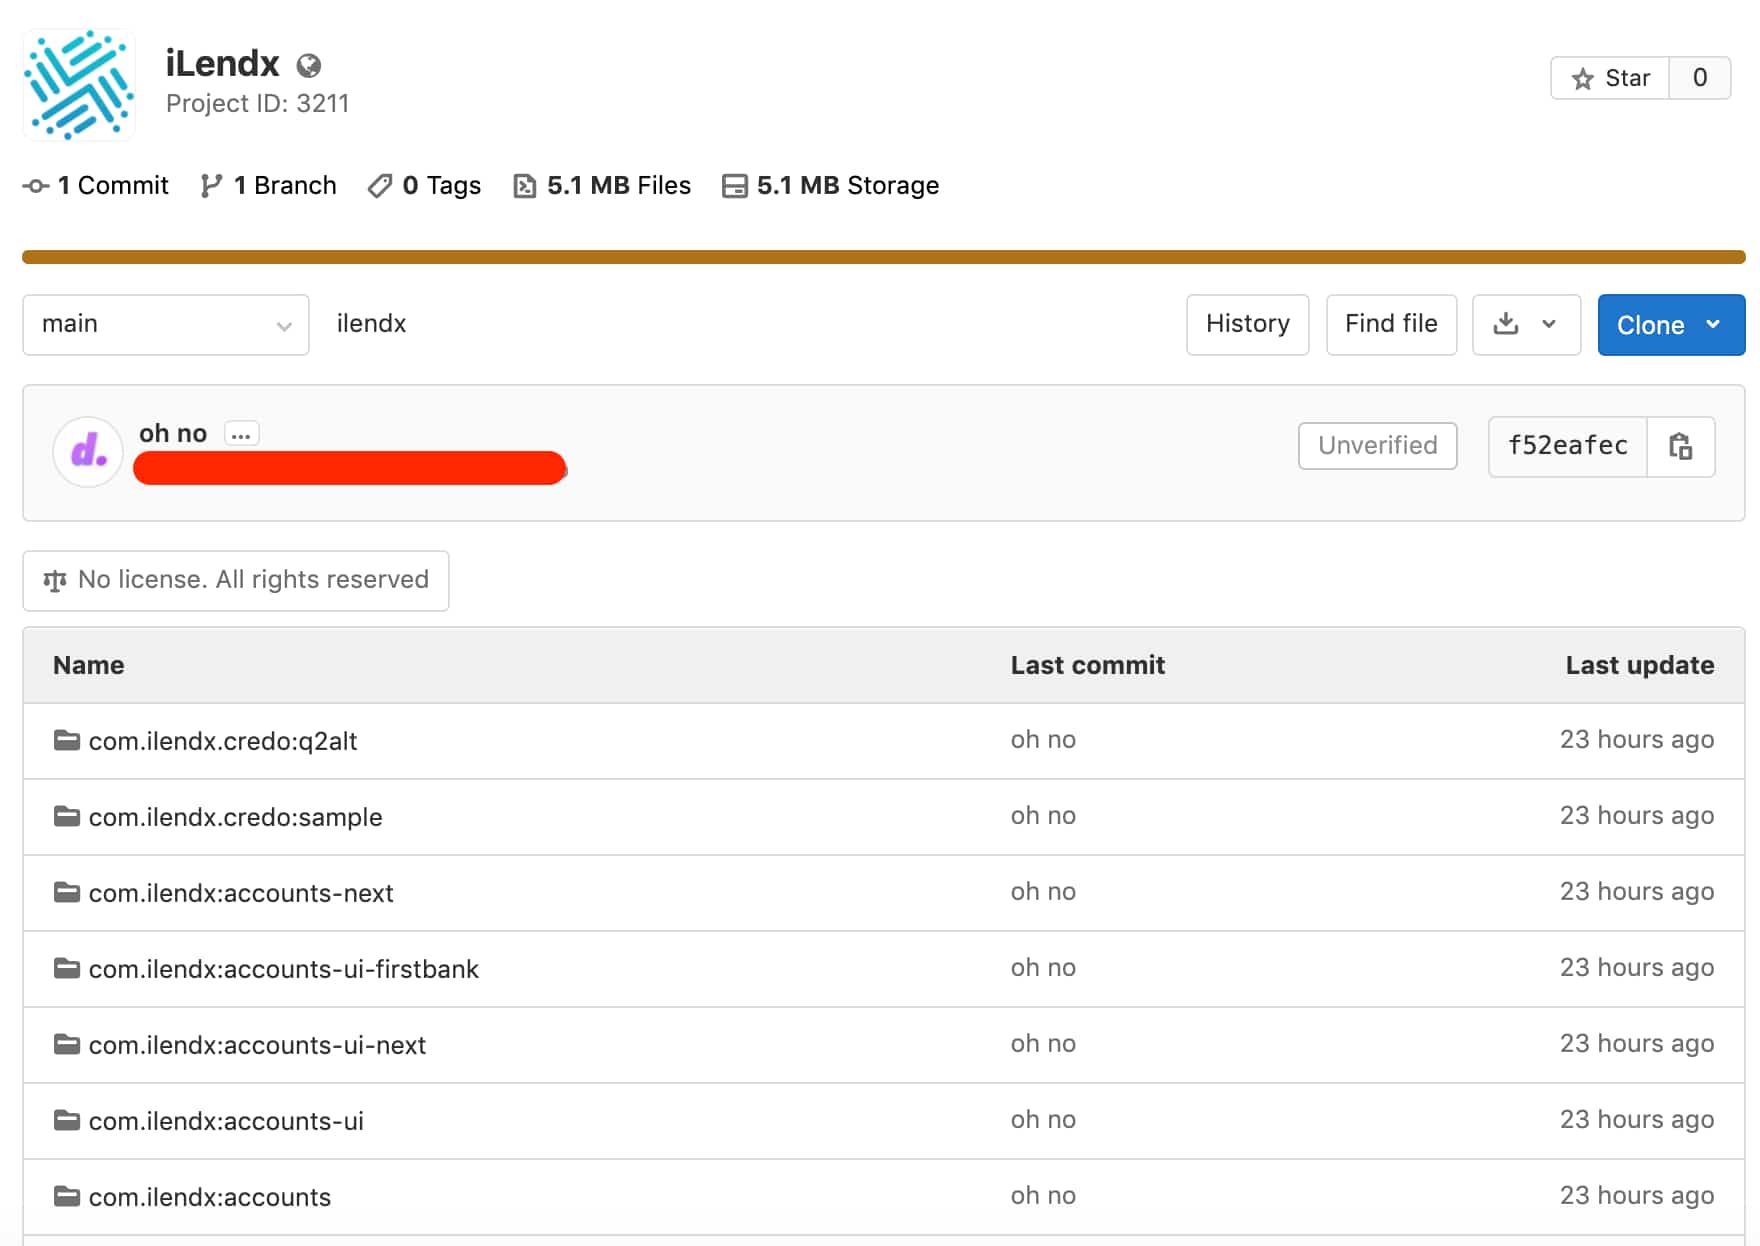The image size is (1760, 1246).
Task: Open the com.ilendx:accounts-ui-firstbank folder
Action: coord(283,969)
